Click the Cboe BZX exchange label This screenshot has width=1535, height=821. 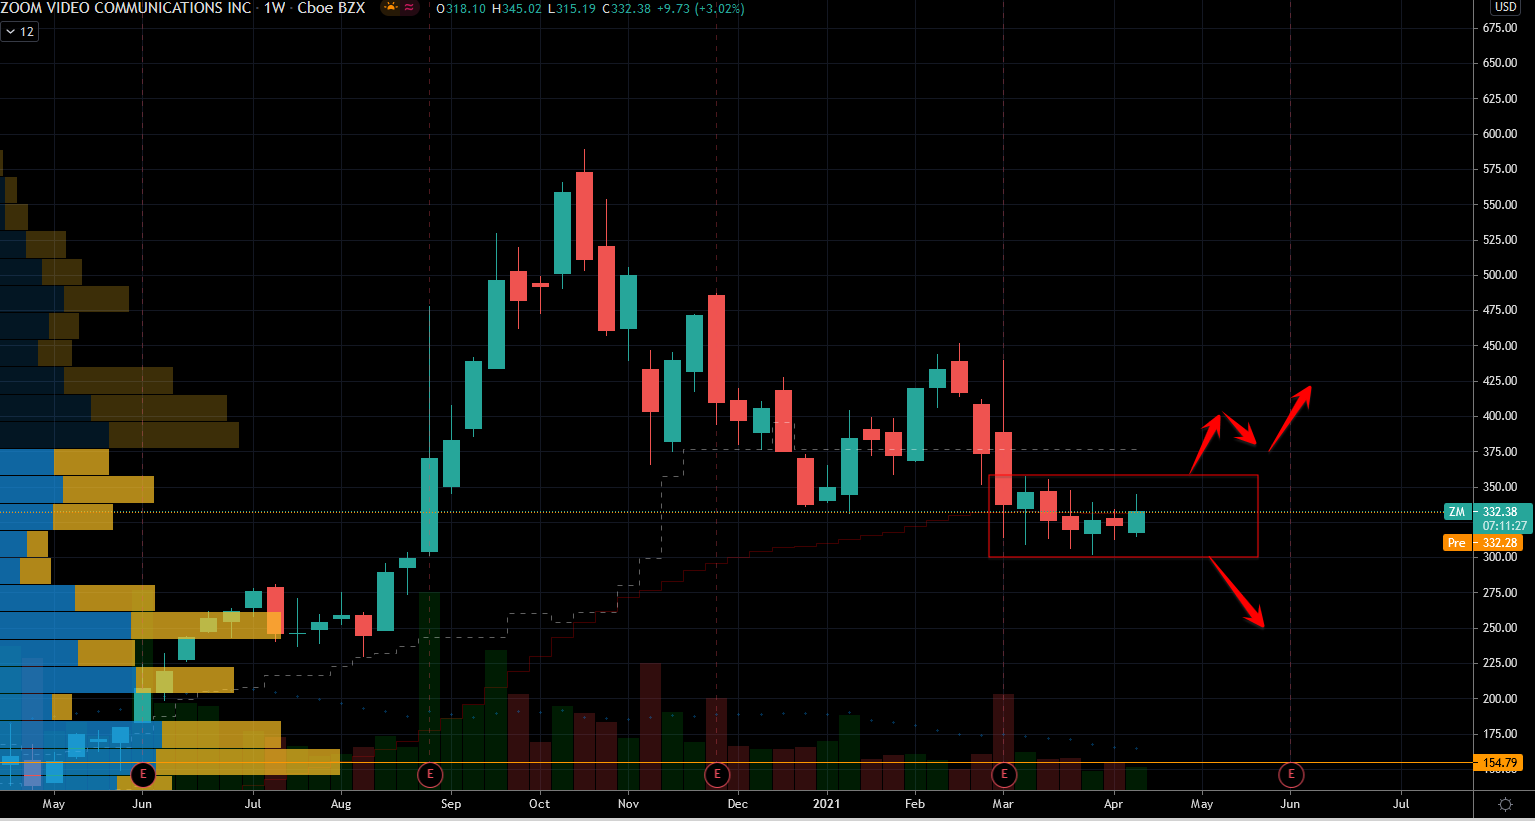[x=331, y=8]
